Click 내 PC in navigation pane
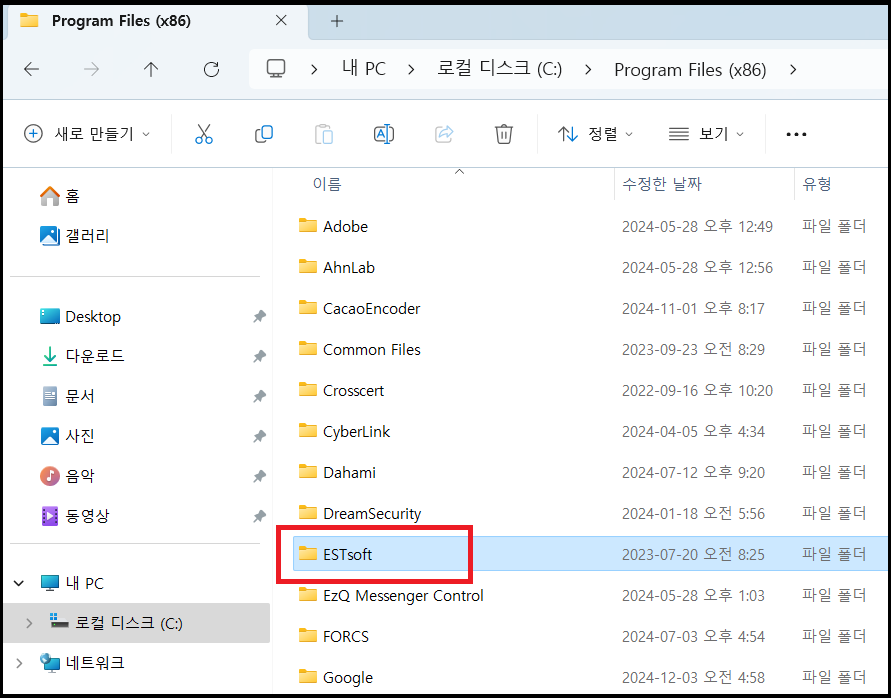Screen dimensions: 891x698 click(x=72, y=583)
